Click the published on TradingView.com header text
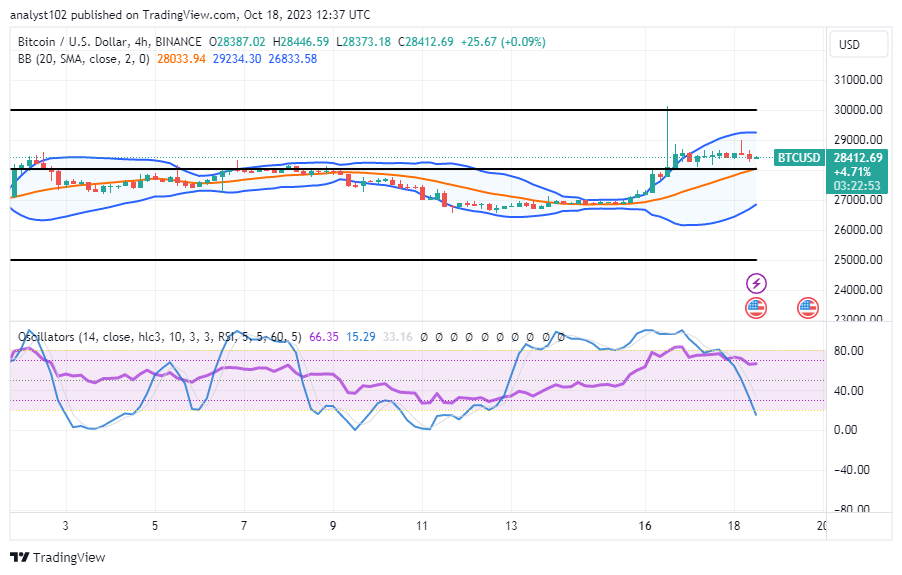902x575 pixels. pyautogui.click(x=154, y=15)
